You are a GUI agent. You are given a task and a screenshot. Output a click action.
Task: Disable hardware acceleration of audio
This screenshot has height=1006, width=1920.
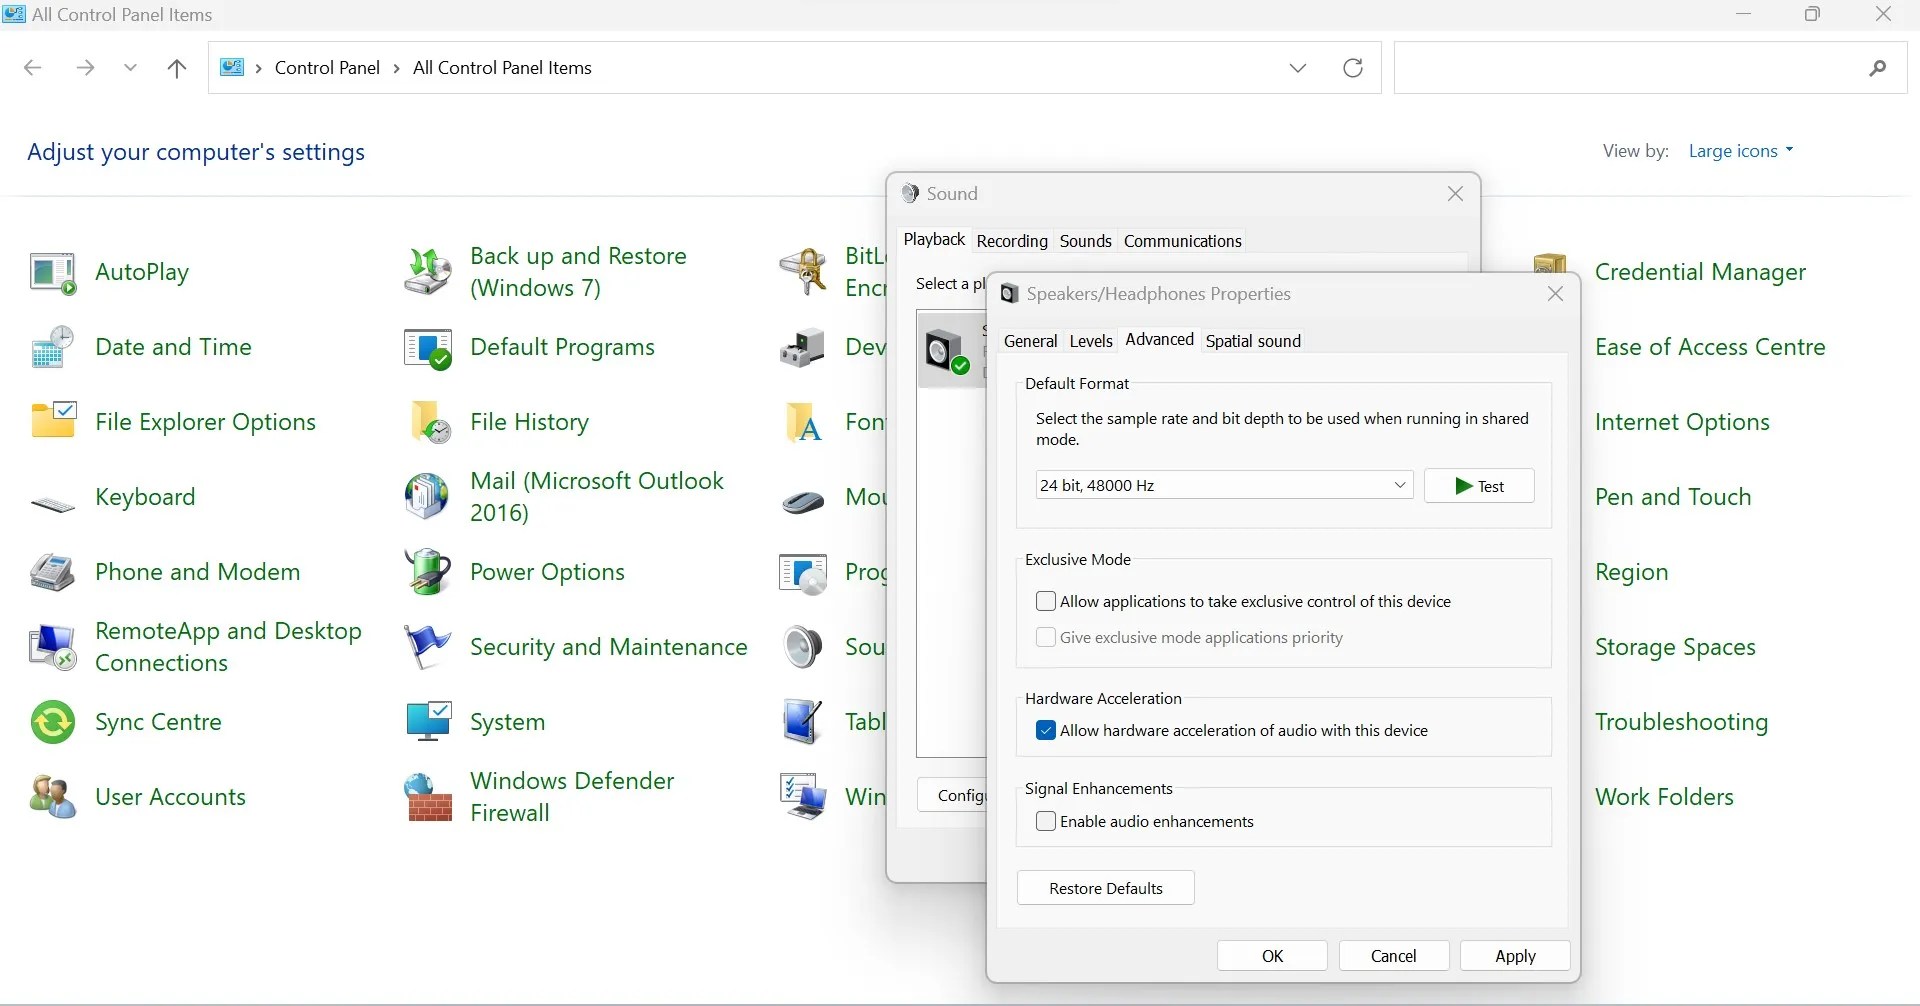1046,730
